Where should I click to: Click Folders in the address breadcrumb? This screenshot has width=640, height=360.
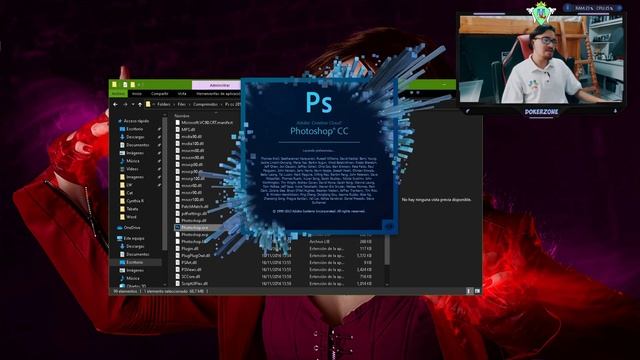click(x=164, y=104)
